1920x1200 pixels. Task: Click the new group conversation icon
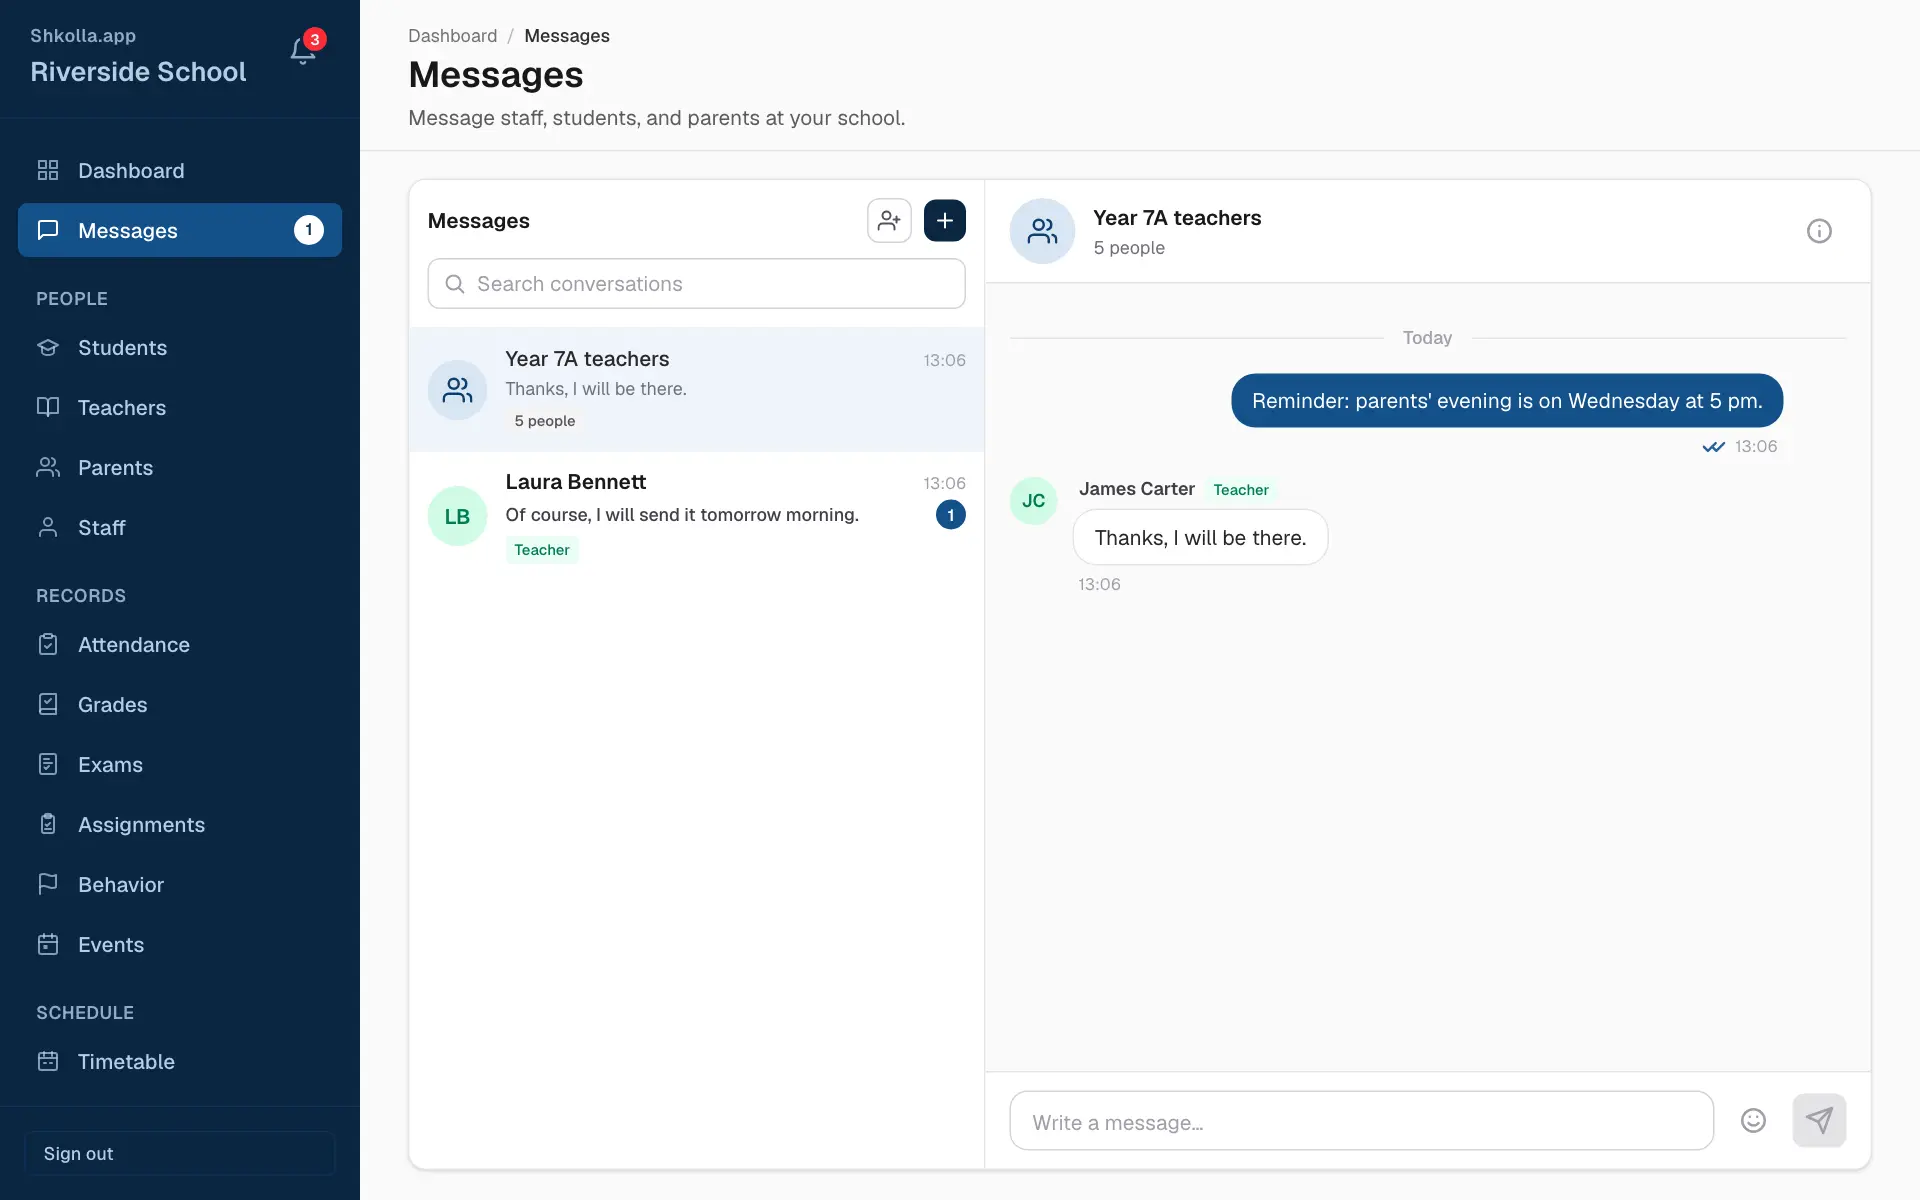tap(889, 221)
